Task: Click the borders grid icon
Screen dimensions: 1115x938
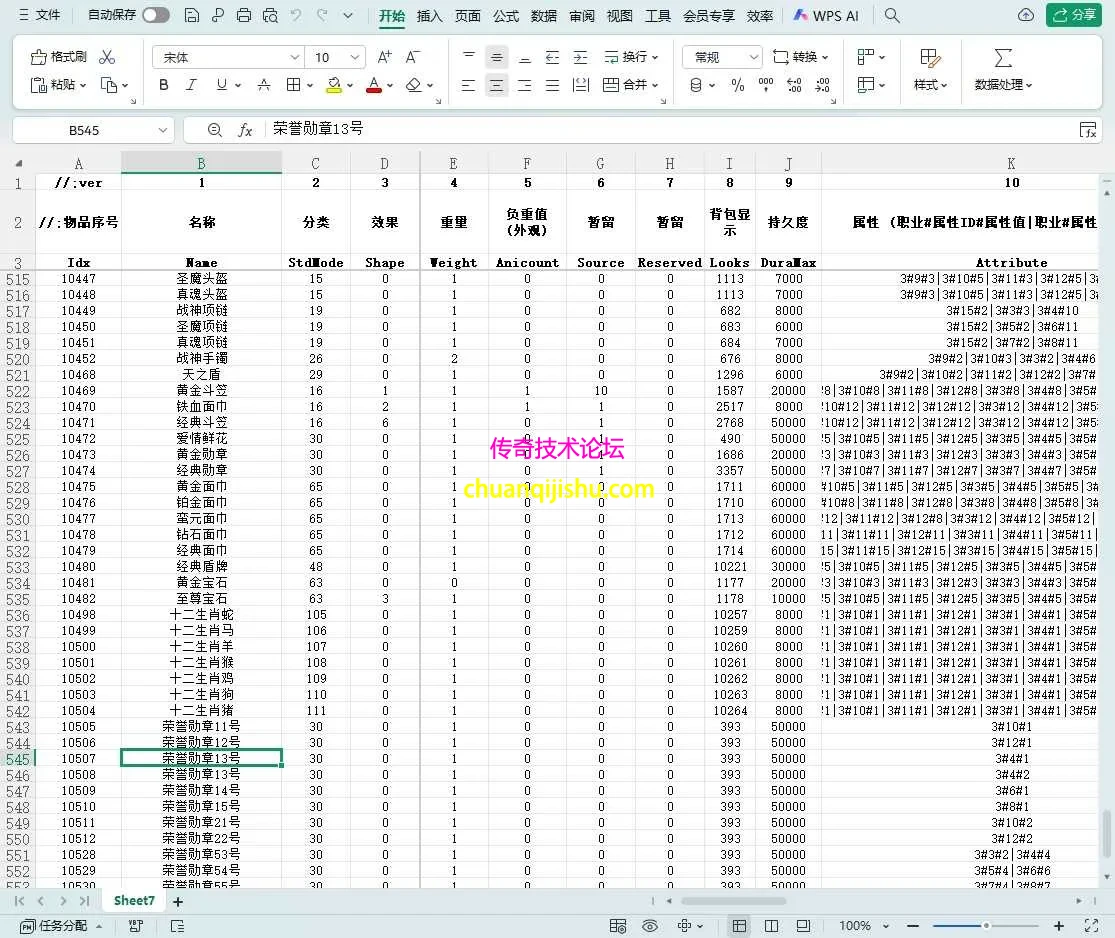Action: [291, 85]
